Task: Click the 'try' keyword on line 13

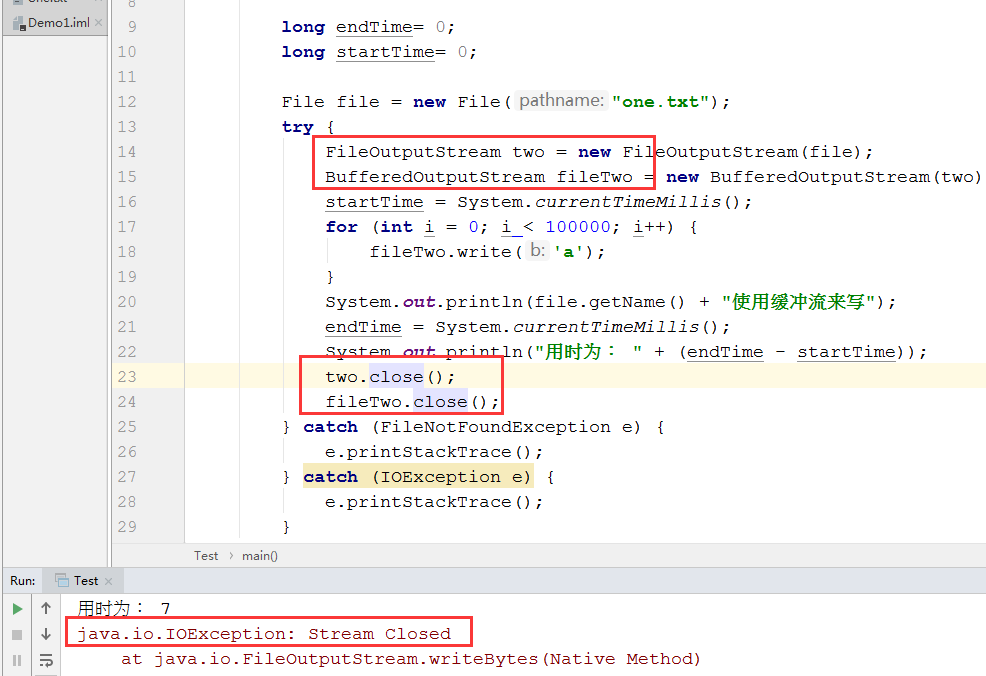Action: pyautogui.click(x=297, y=127)
